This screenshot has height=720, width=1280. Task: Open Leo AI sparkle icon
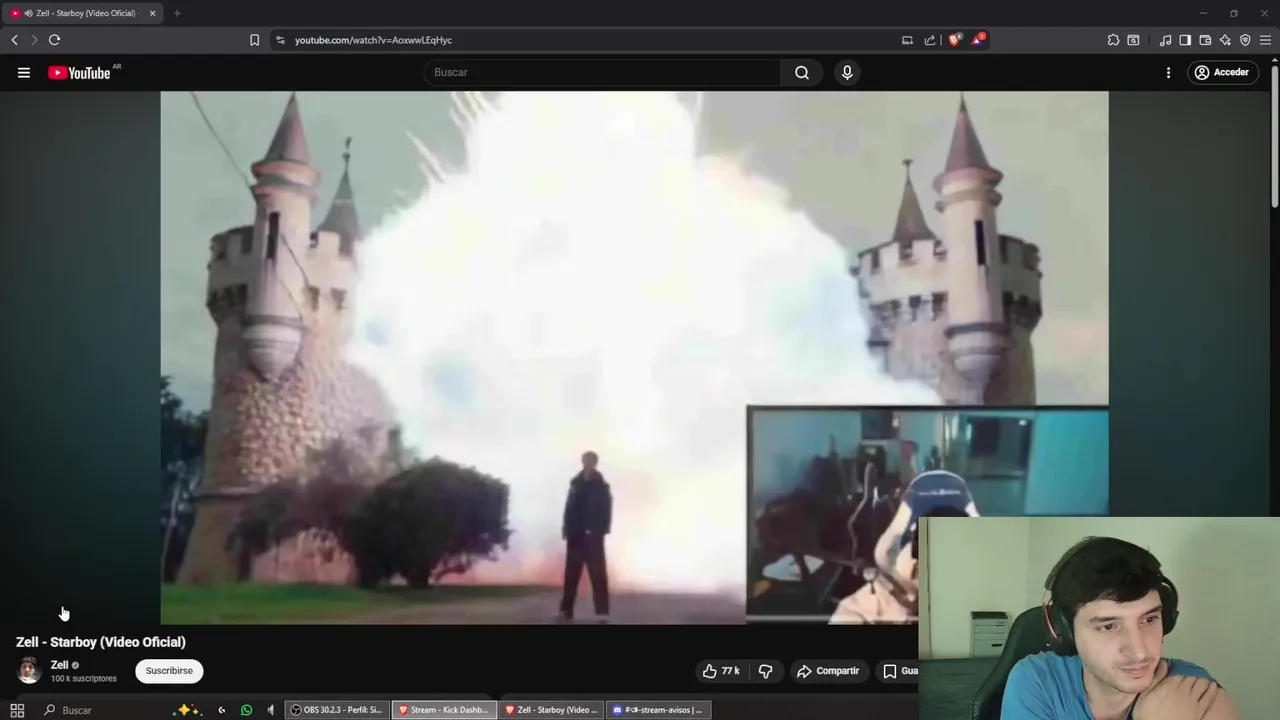(x=1225, y=40)
